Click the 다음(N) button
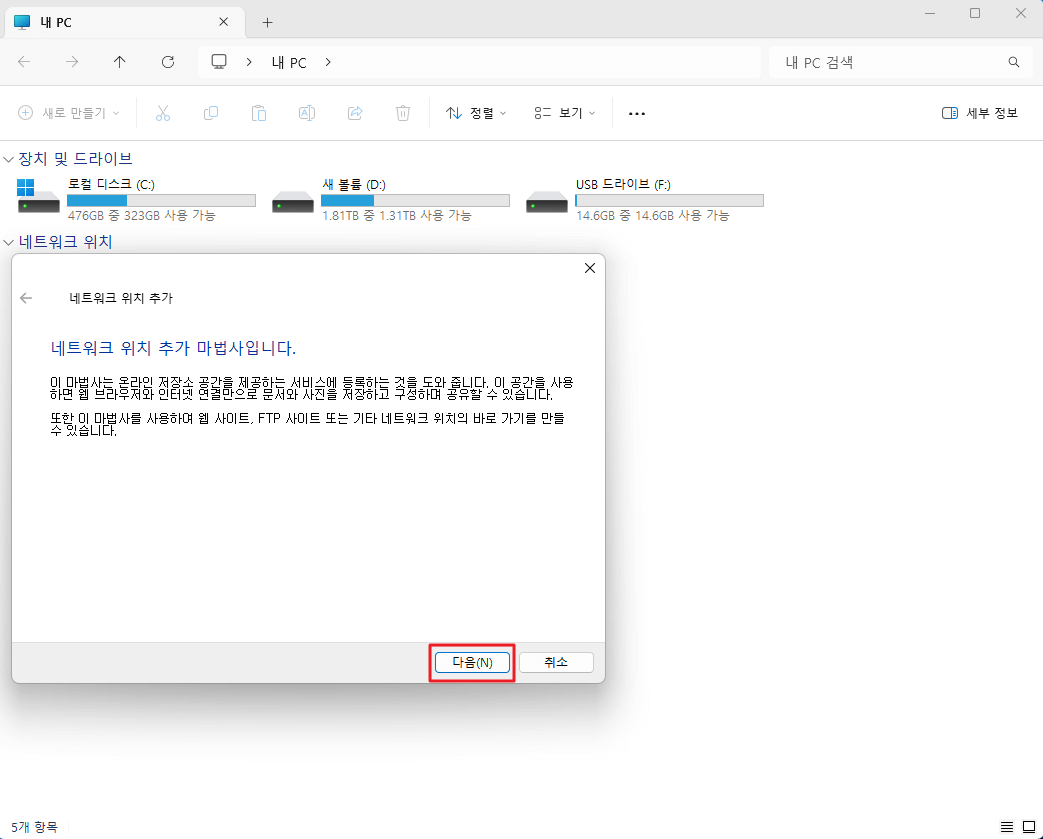The width and height of the screenshot is (1043, 839). [x=472, y=663]
